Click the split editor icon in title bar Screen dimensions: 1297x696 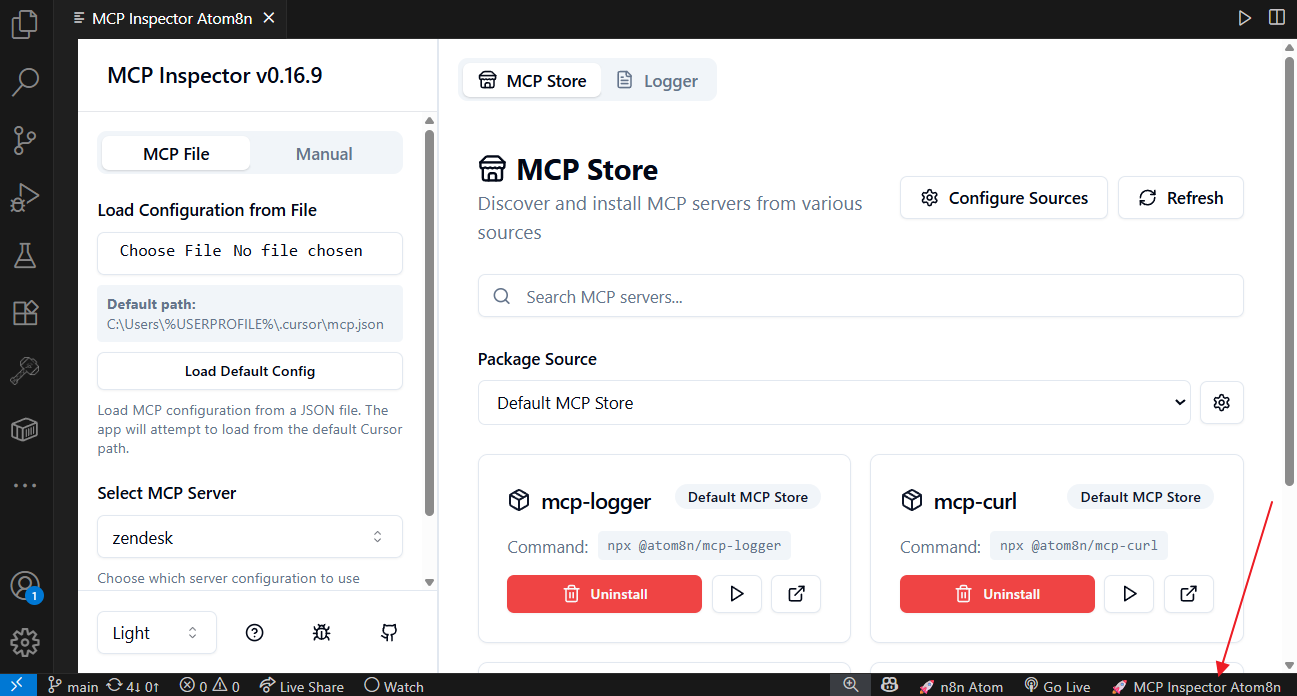1276,18
